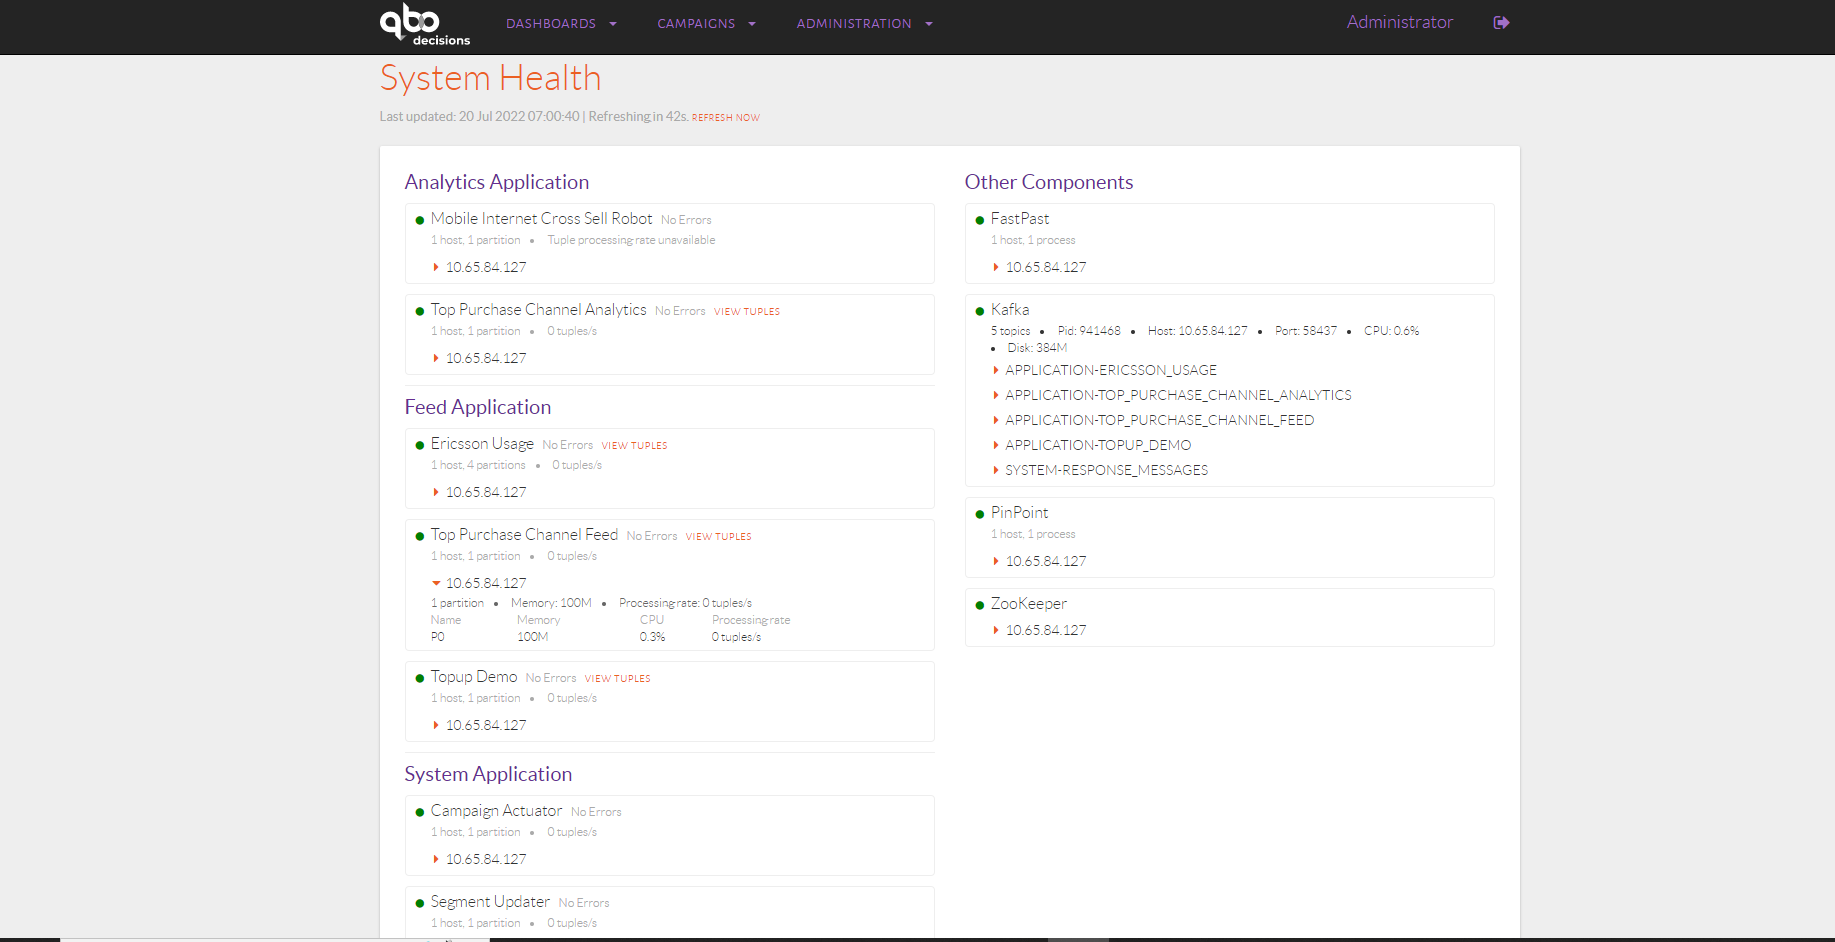This screenshot has height=942, width=1835.
Task: Click the FastPast component title
Action: (x=1020, y=218)
